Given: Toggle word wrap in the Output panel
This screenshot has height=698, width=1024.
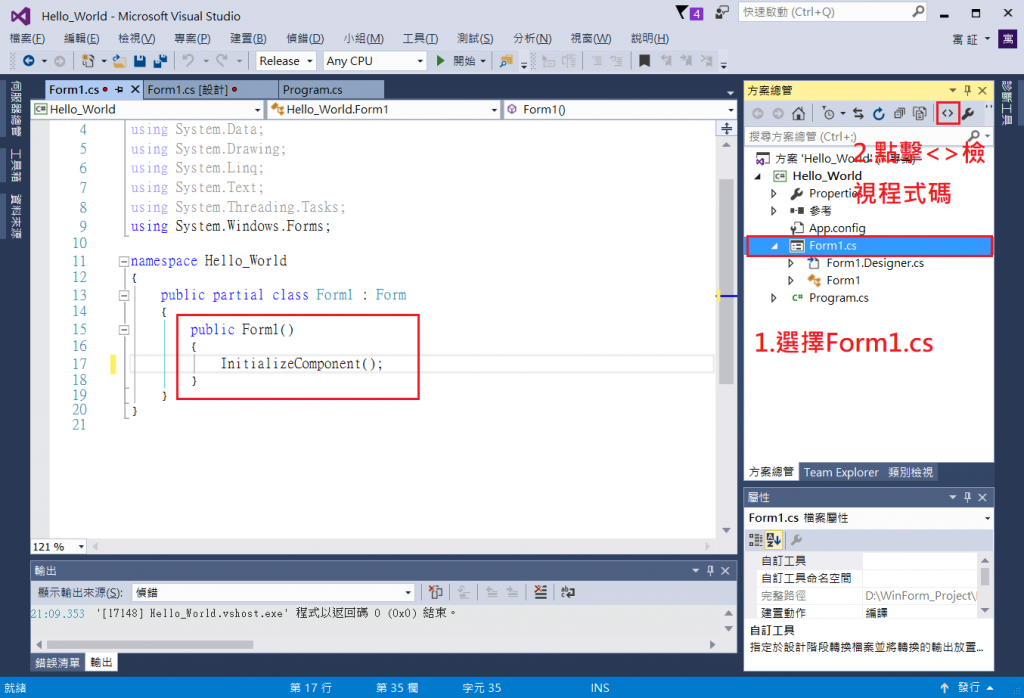Looking at the screenshot, I should [x=568, y=592].
